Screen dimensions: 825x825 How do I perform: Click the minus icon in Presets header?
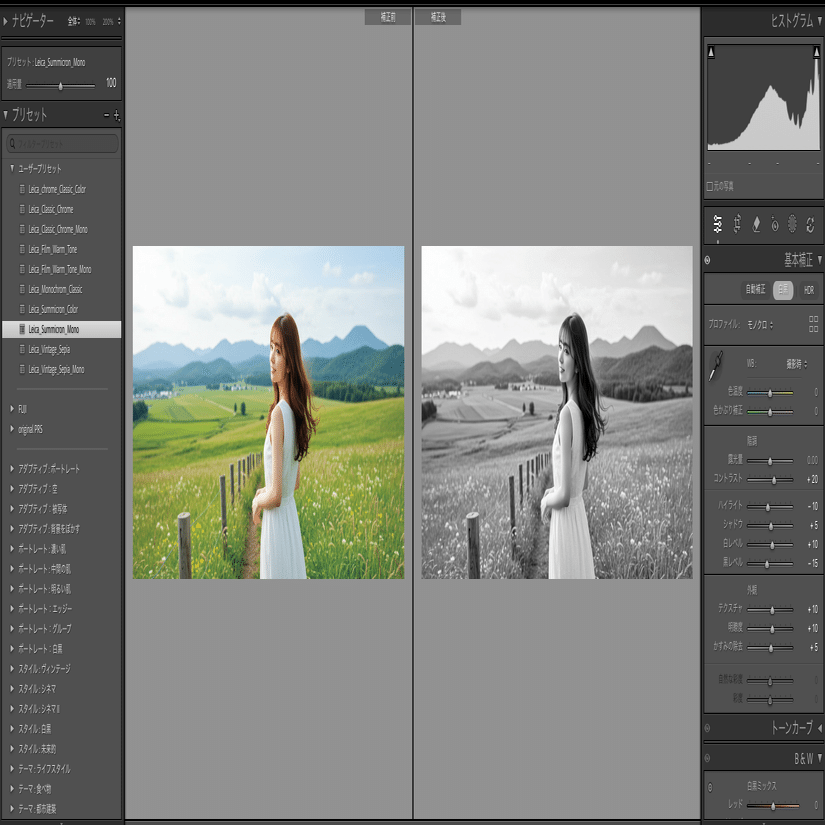coord(106,115)
